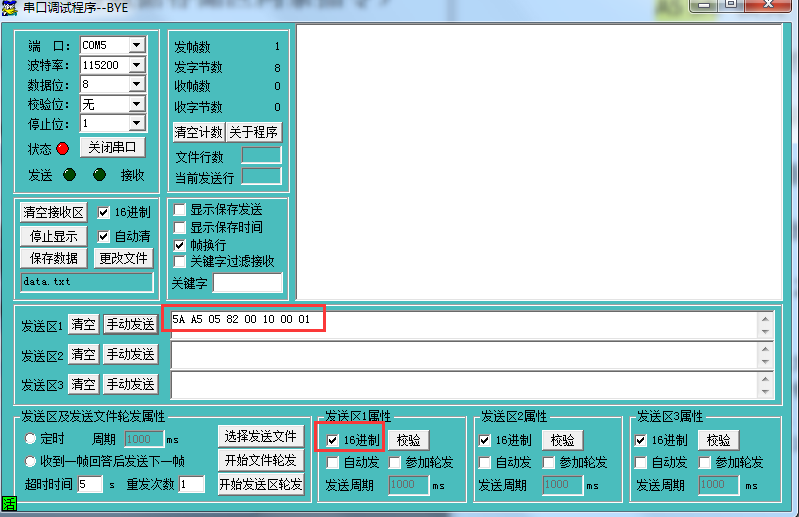Click the 关闭串口 button
799x517 pixels.
point(113,147)
